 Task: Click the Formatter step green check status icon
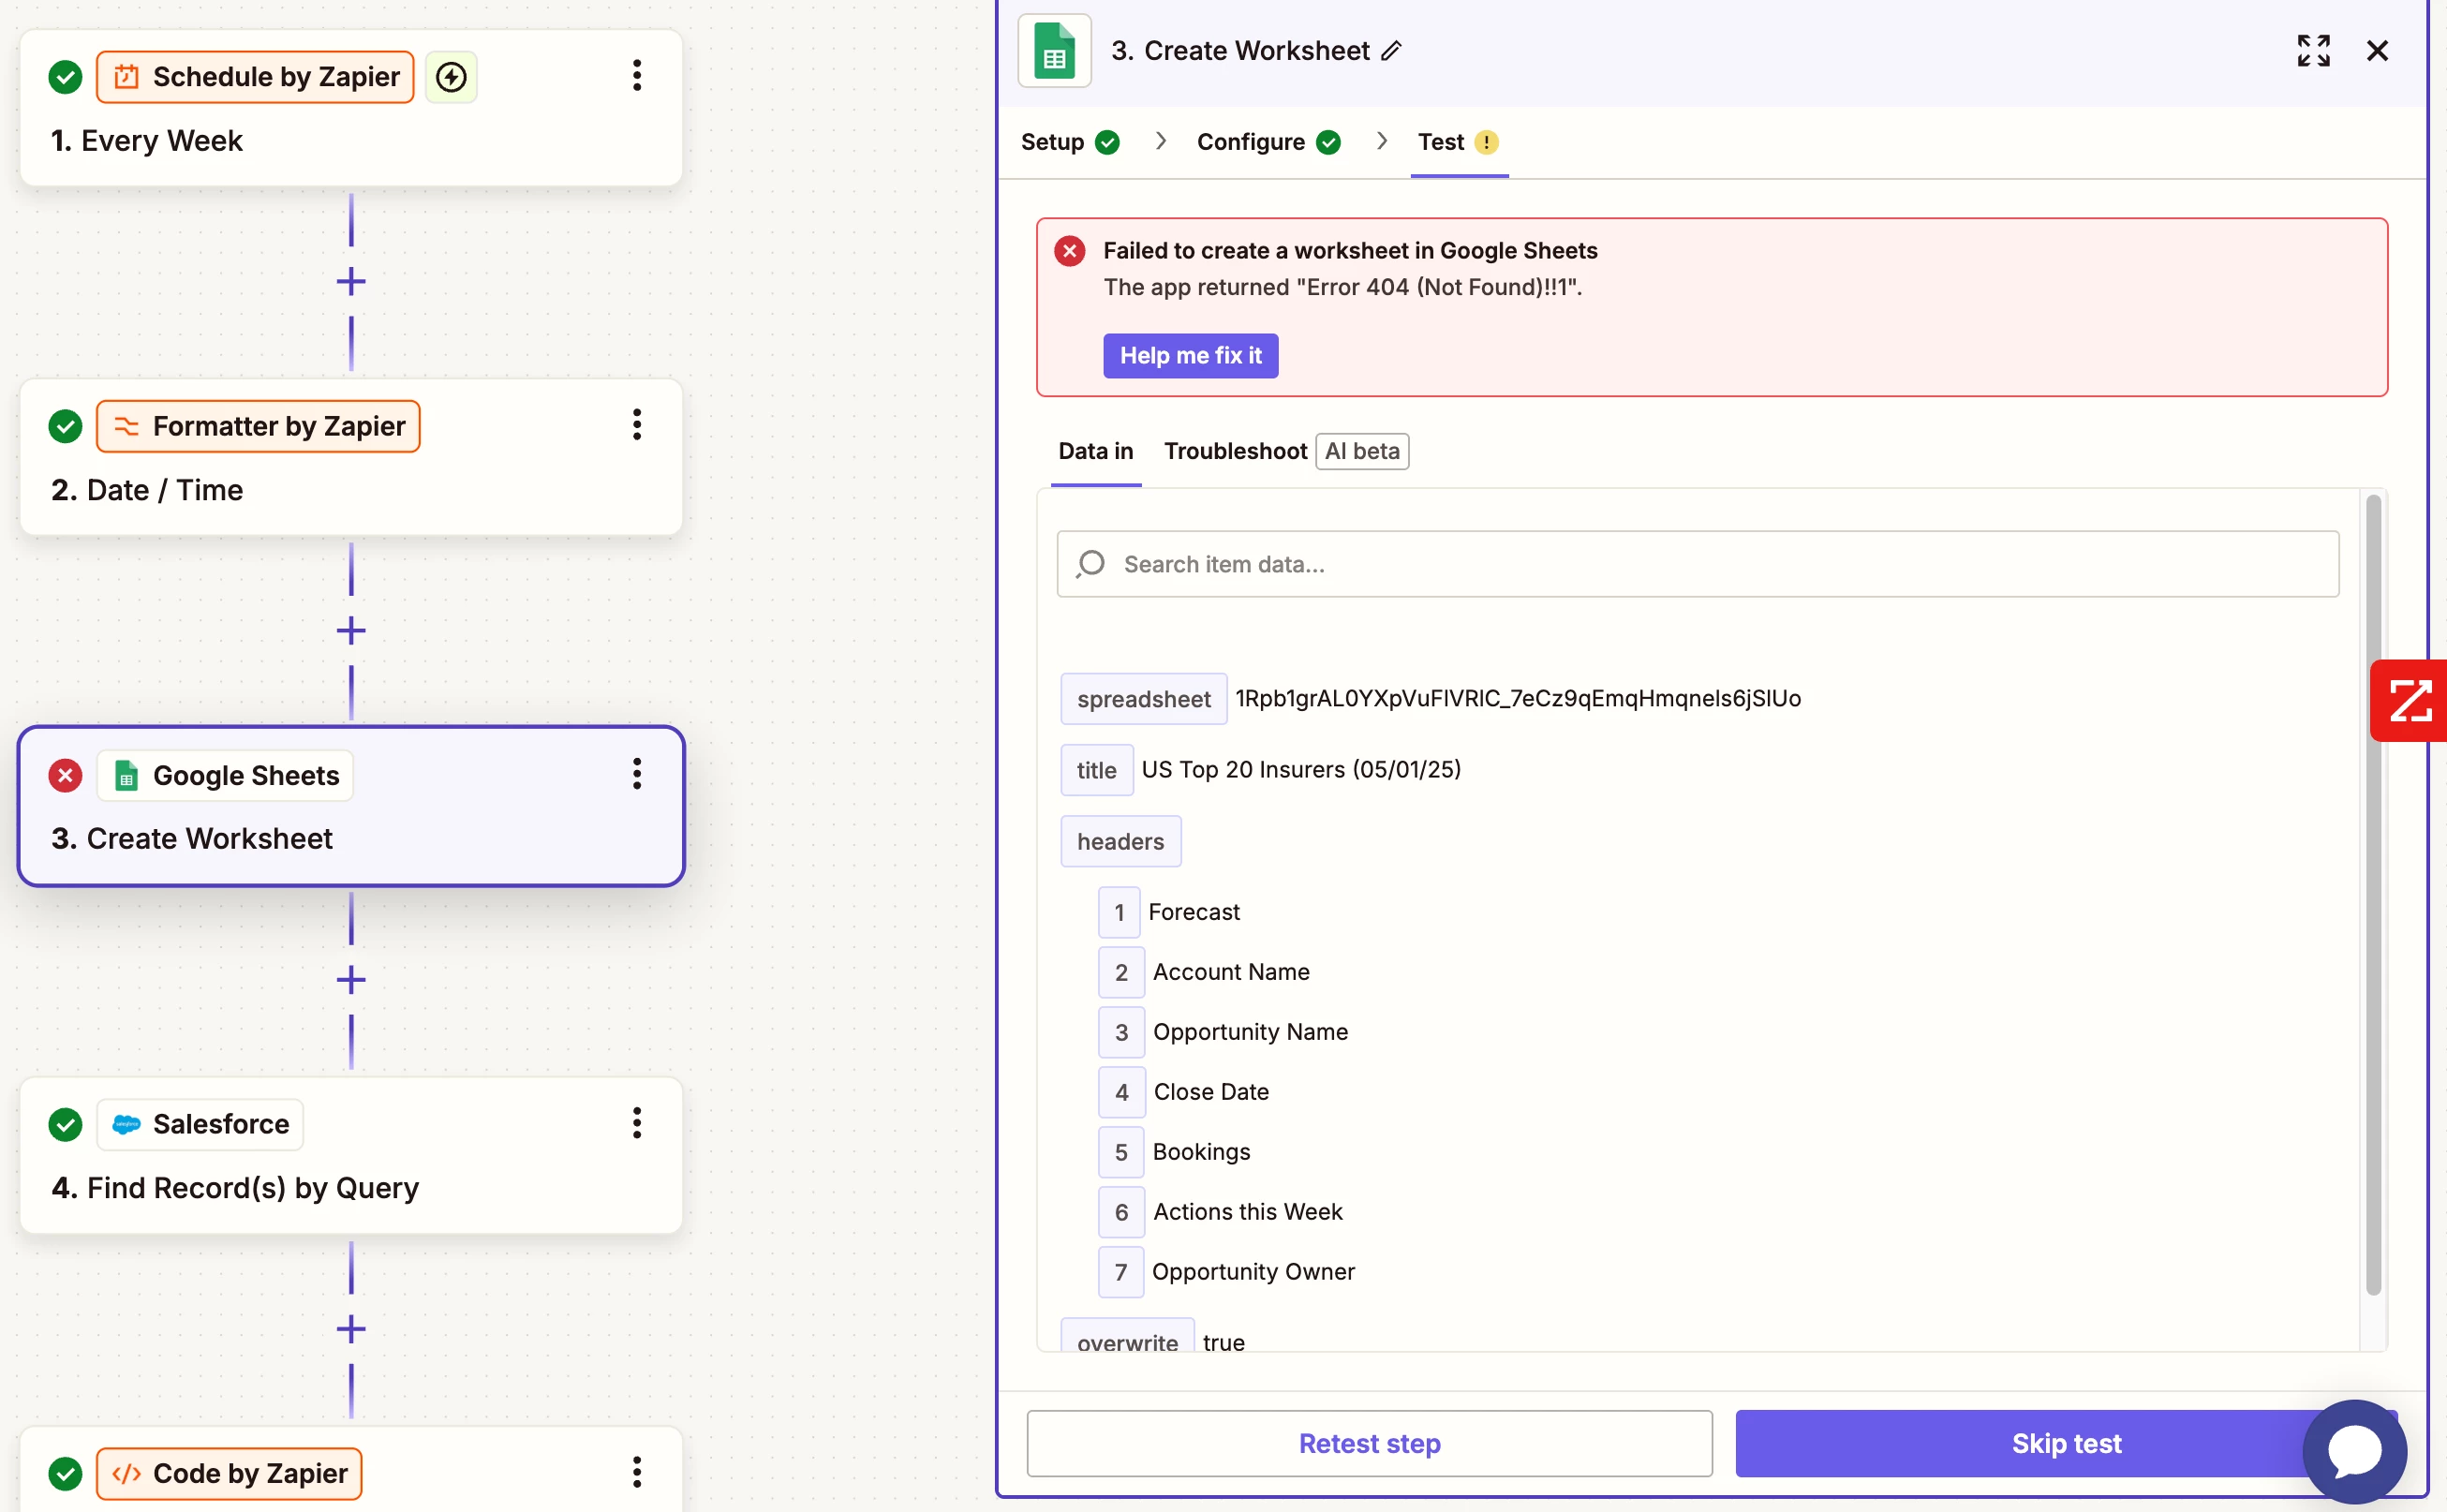click(65, 426)
